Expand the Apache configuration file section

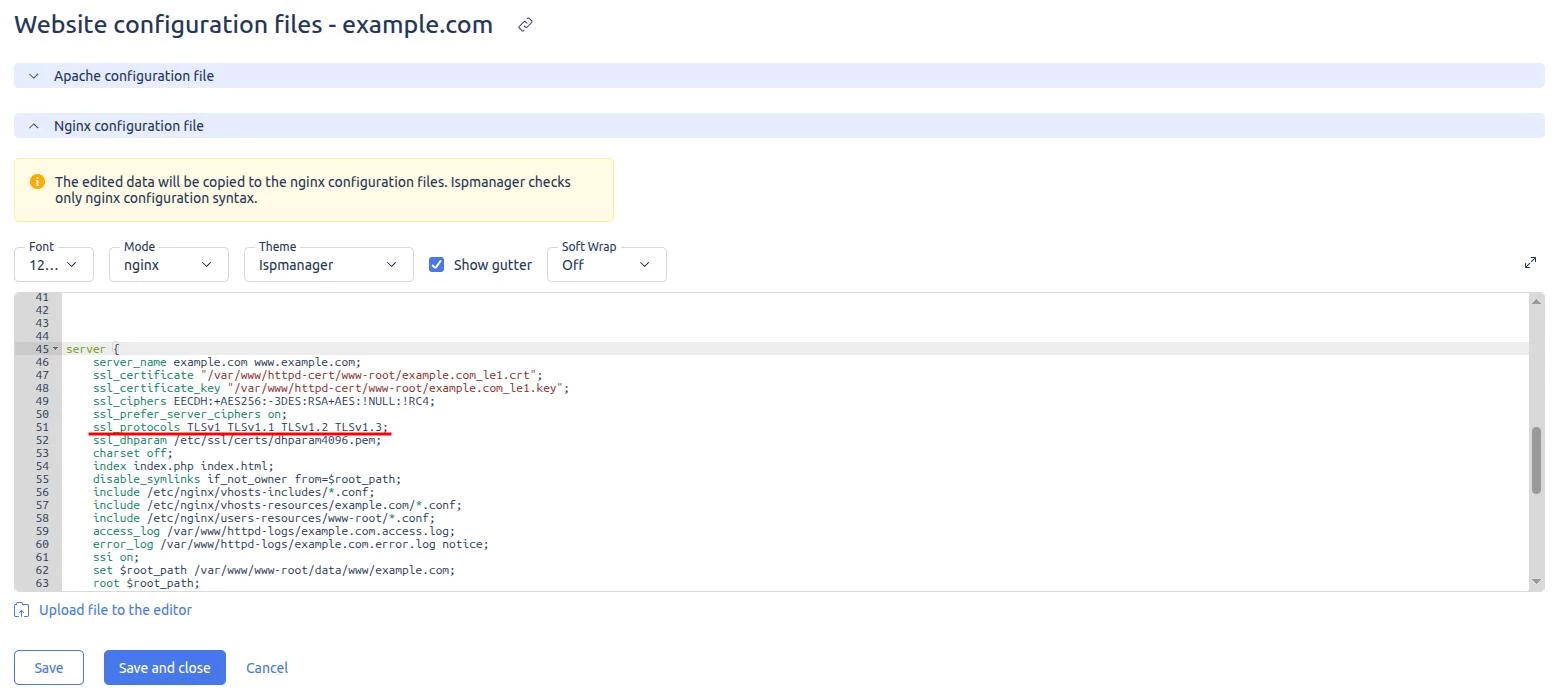tap(779, 76)
